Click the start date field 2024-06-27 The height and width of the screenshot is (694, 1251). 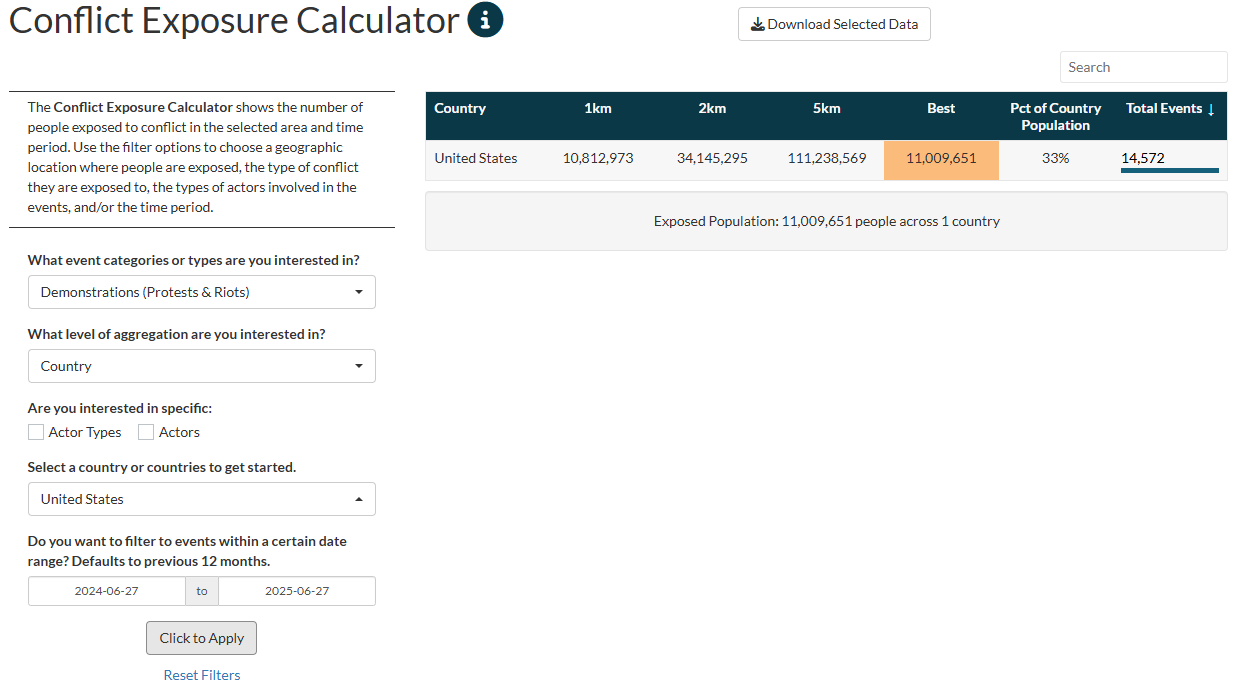(107, 591)
